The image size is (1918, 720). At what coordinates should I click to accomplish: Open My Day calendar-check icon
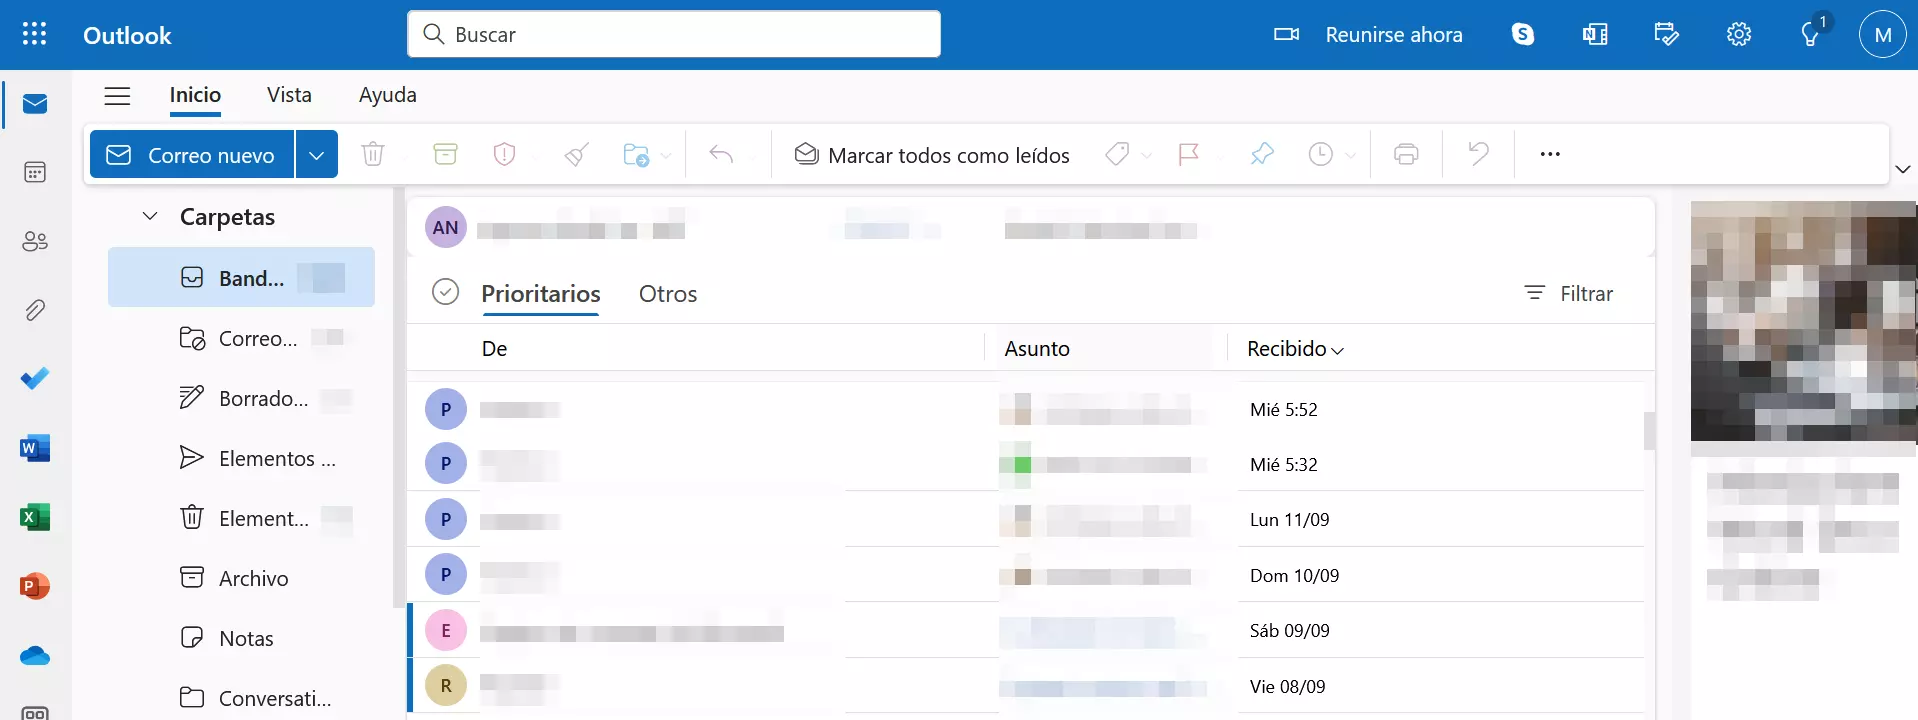1667,34
